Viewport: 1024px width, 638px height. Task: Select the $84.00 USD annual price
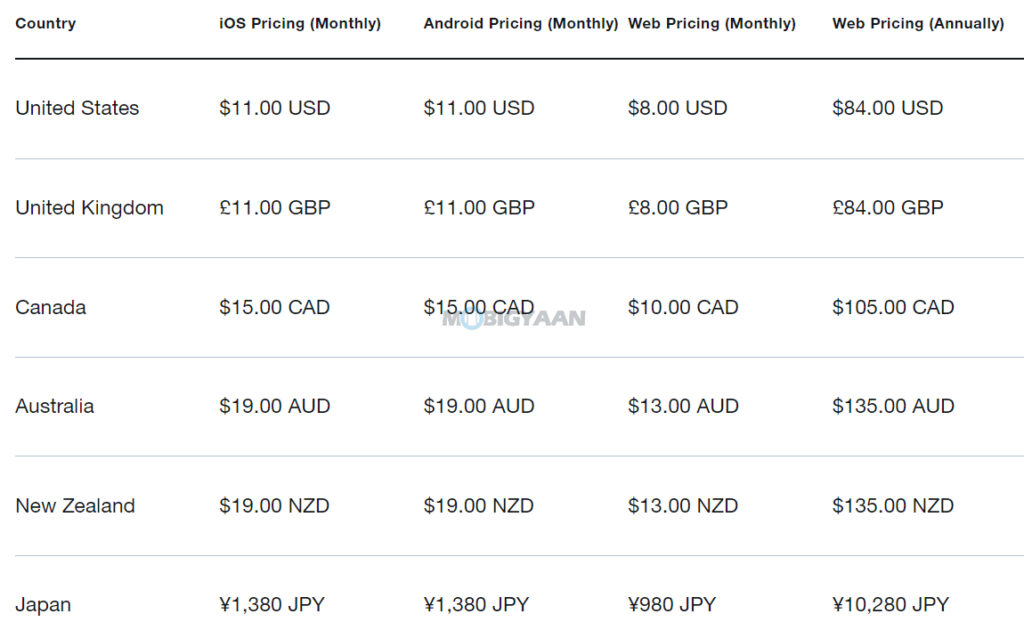pos(888,108)
